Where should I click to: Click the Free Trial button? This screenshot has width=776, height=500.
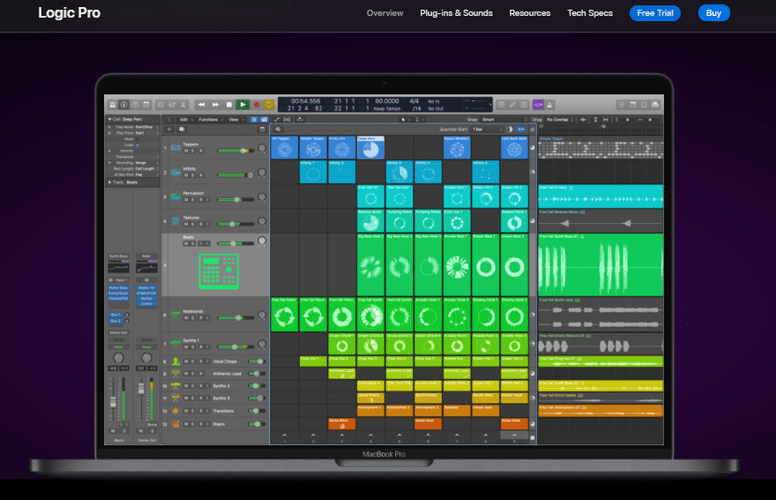click(x=655, y=13)
